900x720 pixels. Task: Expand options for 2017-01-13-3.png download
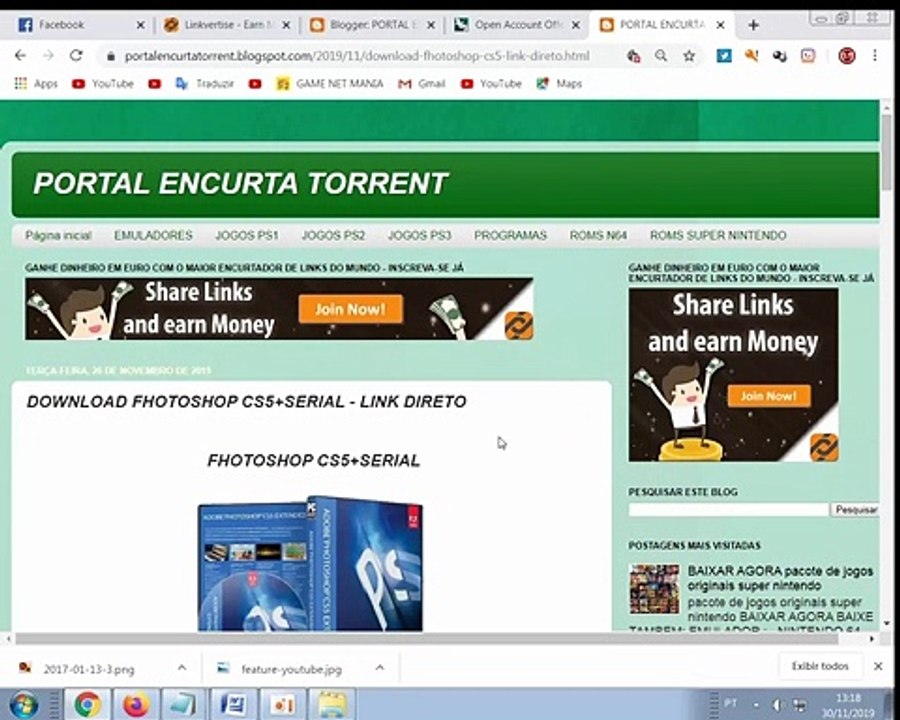point(182,667)
